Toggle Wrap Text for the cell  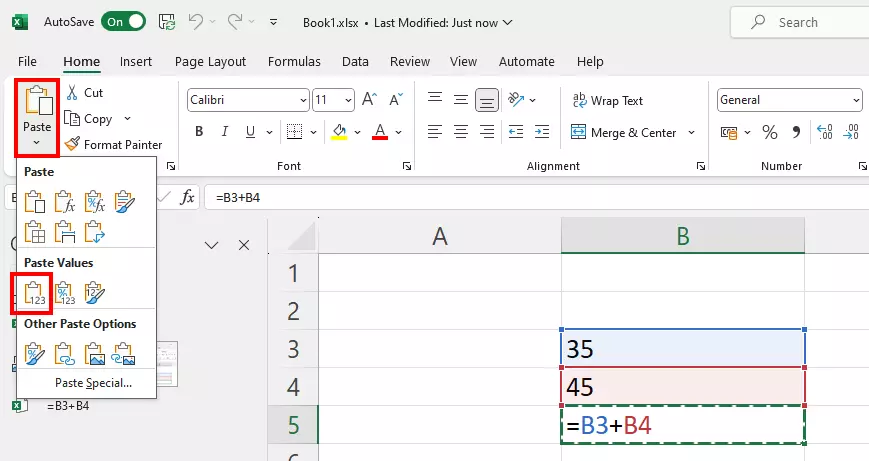click(607, 101)
